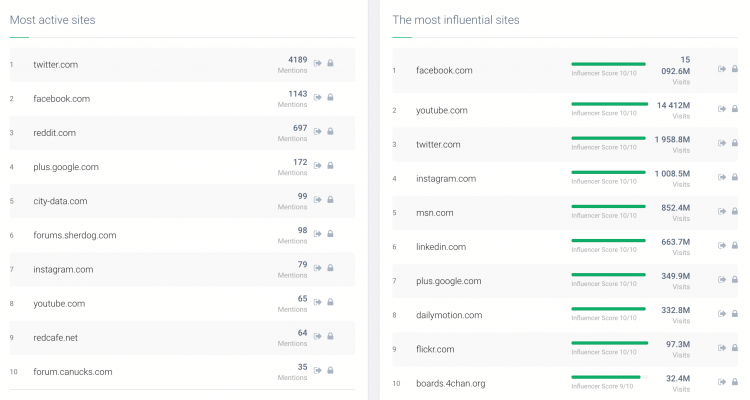Select twitter.com in most active sites
This screenshot has width=750, height=400.
[55, 65]
